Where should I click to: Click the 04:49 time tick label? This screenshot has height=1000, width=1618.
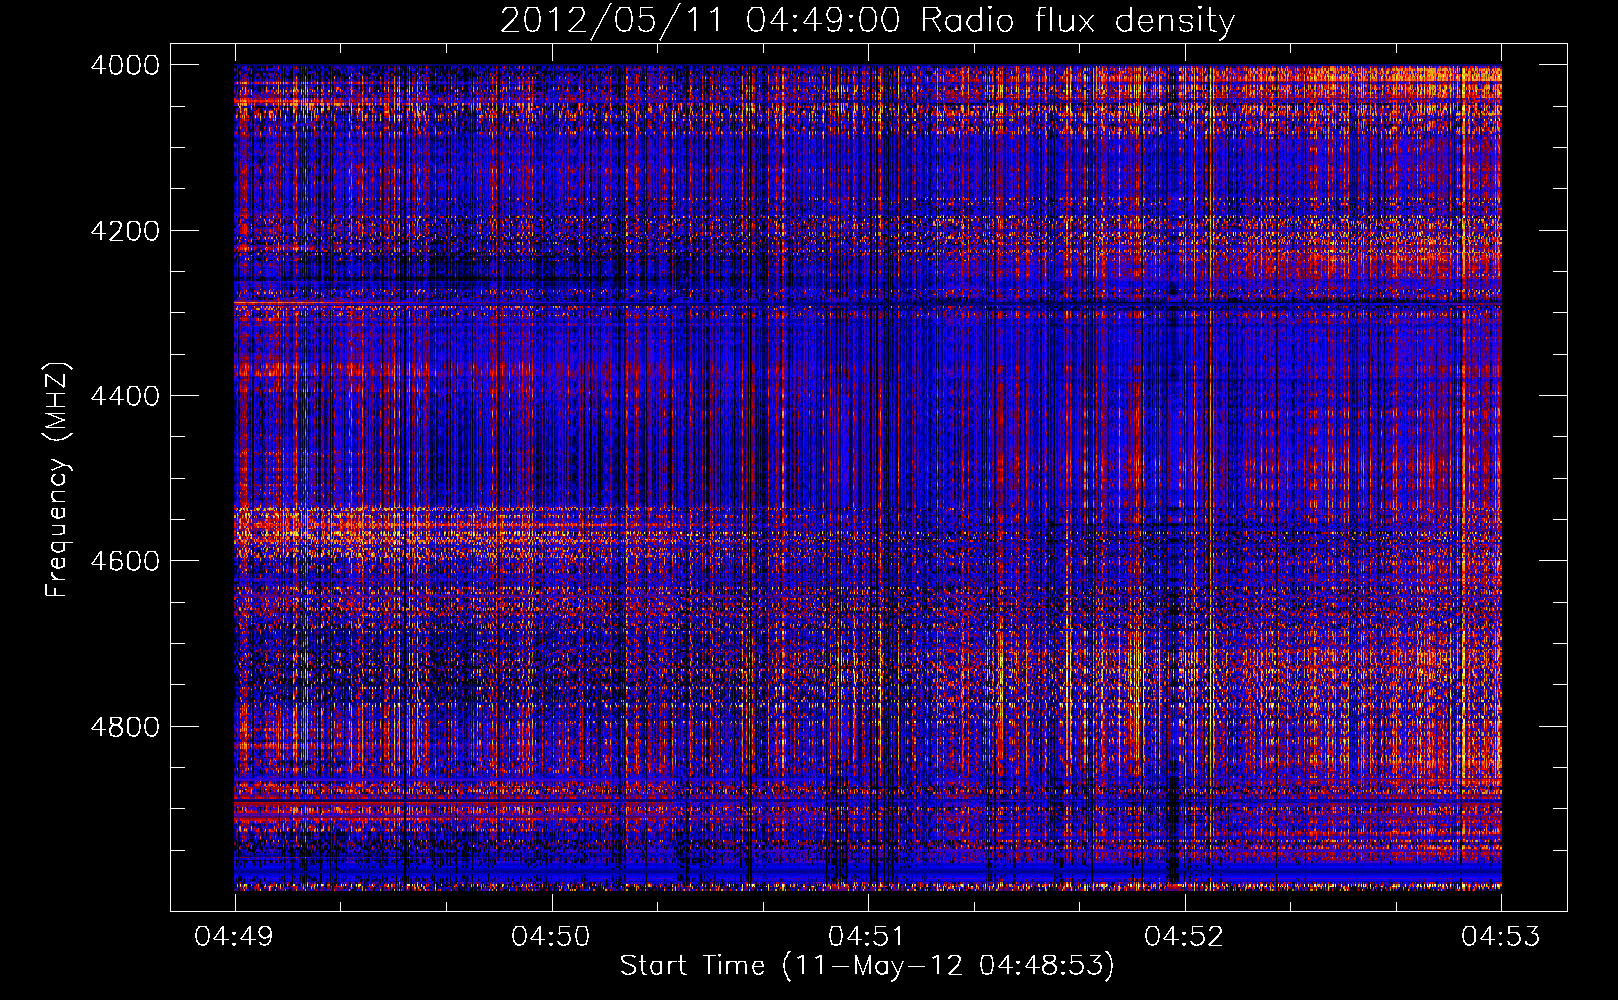[x=234, y=937]
